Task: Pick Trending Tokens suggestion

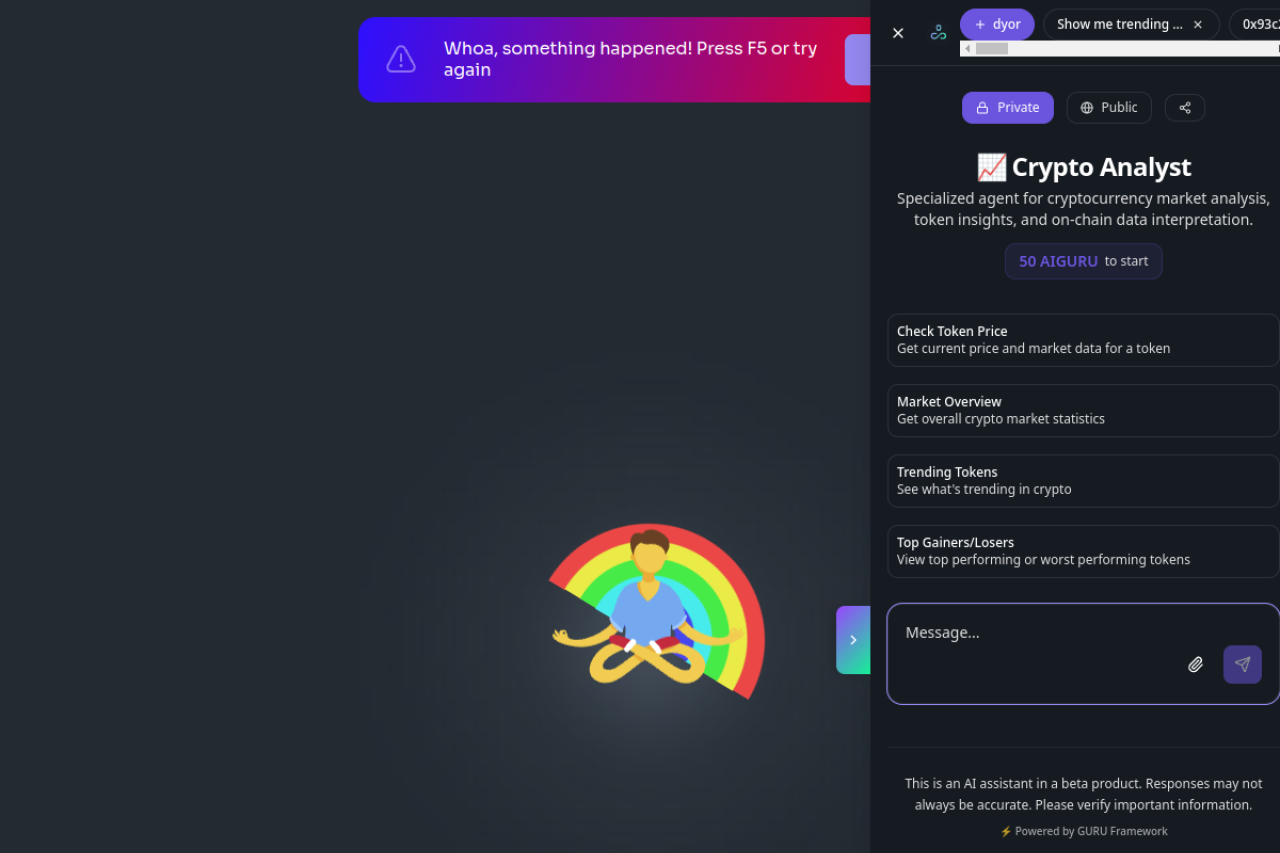Action: point(1083,481)
